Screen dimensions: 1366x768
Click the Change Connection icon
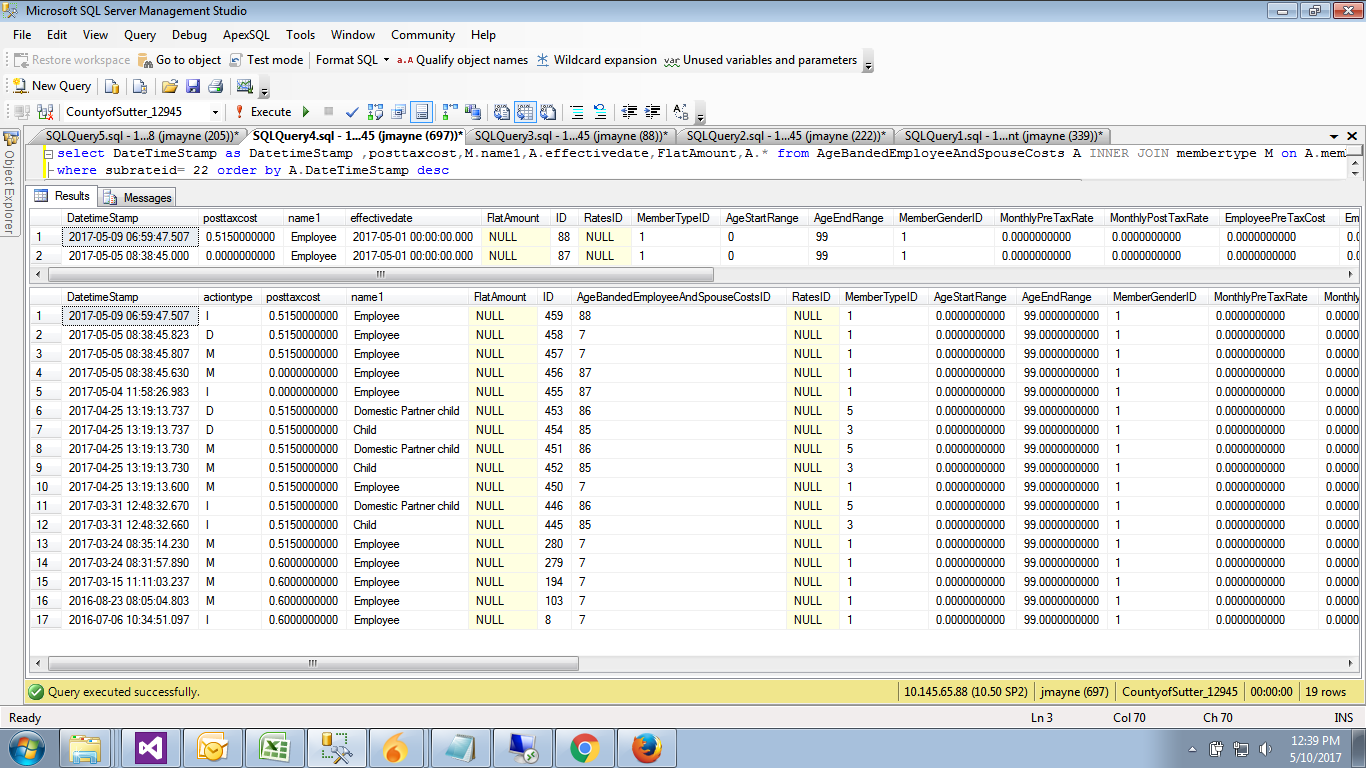[45, 112]
